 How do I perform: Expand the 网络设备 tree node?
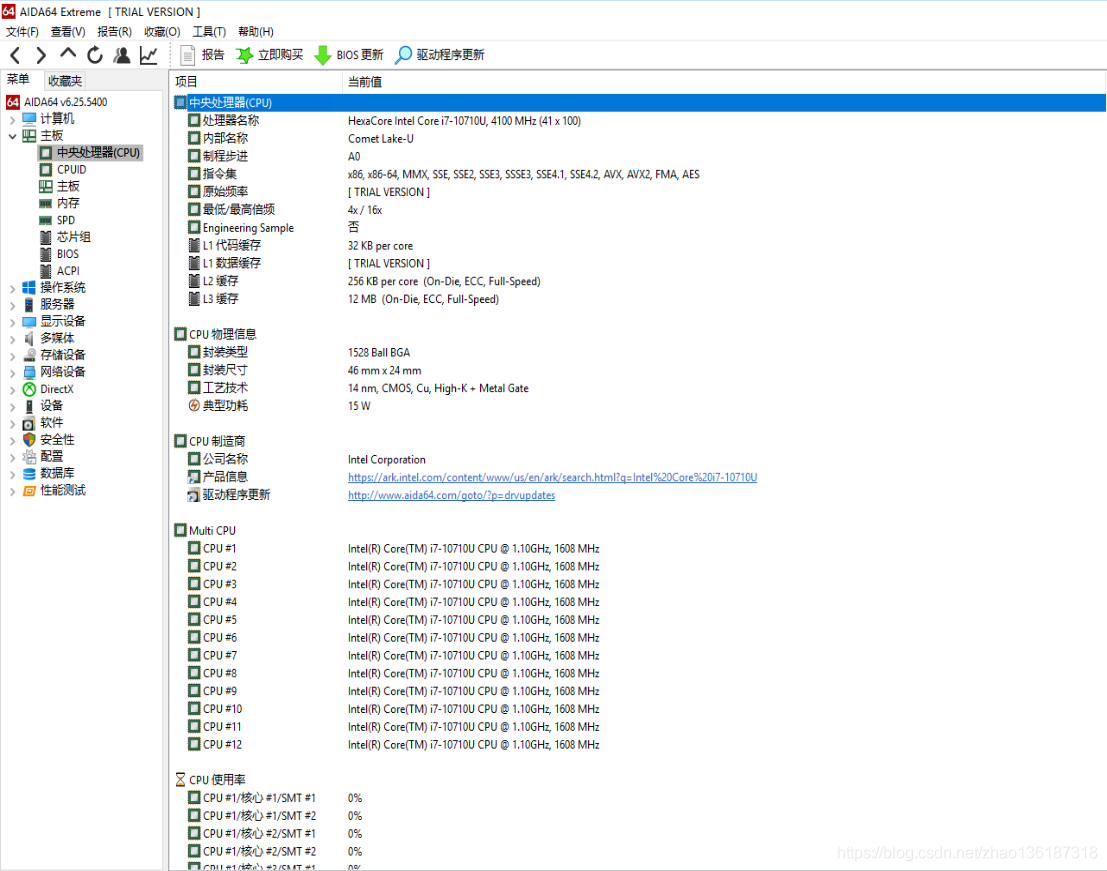tap(12, 373)
